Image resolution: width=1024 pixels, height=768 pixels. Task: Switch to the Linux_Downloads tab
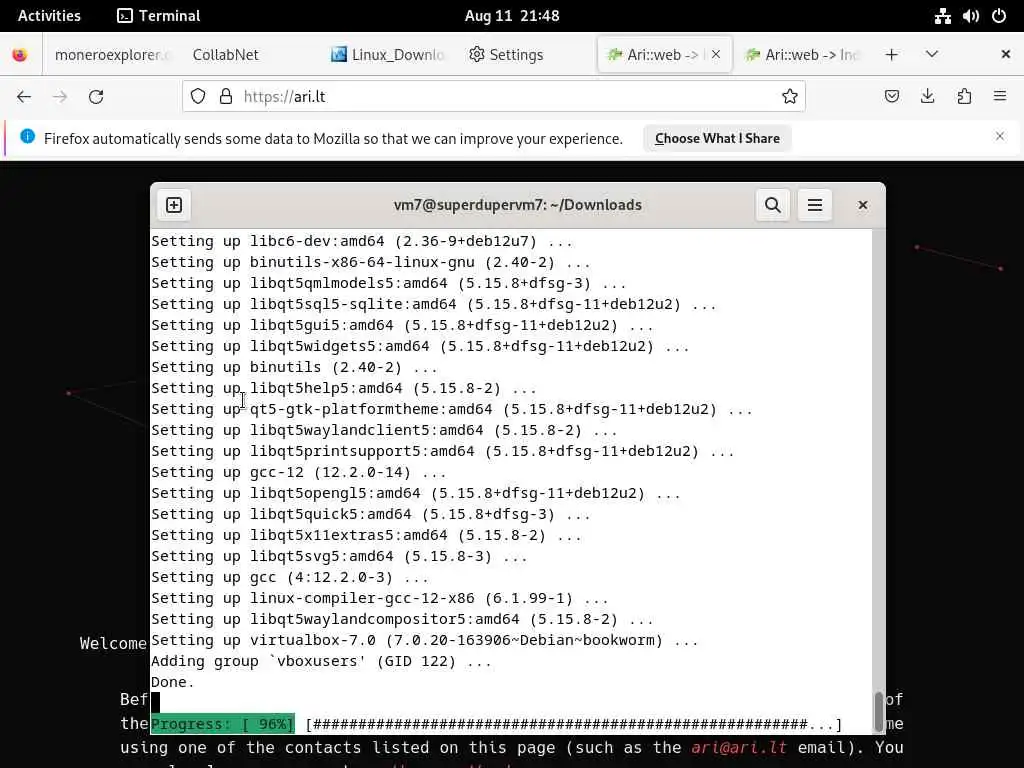click(389, 55)
